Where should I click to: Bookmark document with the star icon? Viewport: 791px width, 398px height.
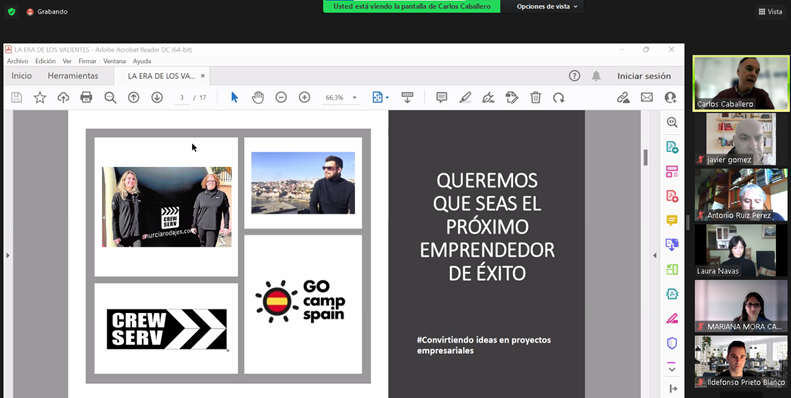point(40,97)
